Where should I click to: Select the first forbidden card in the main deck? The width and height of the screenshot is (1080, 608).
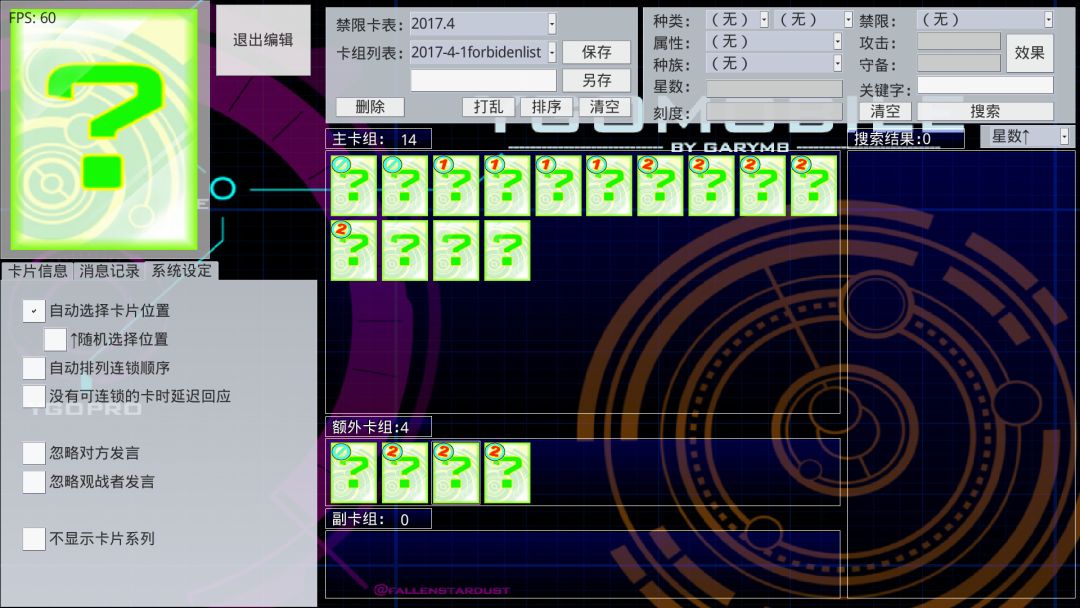pos(353,186)
